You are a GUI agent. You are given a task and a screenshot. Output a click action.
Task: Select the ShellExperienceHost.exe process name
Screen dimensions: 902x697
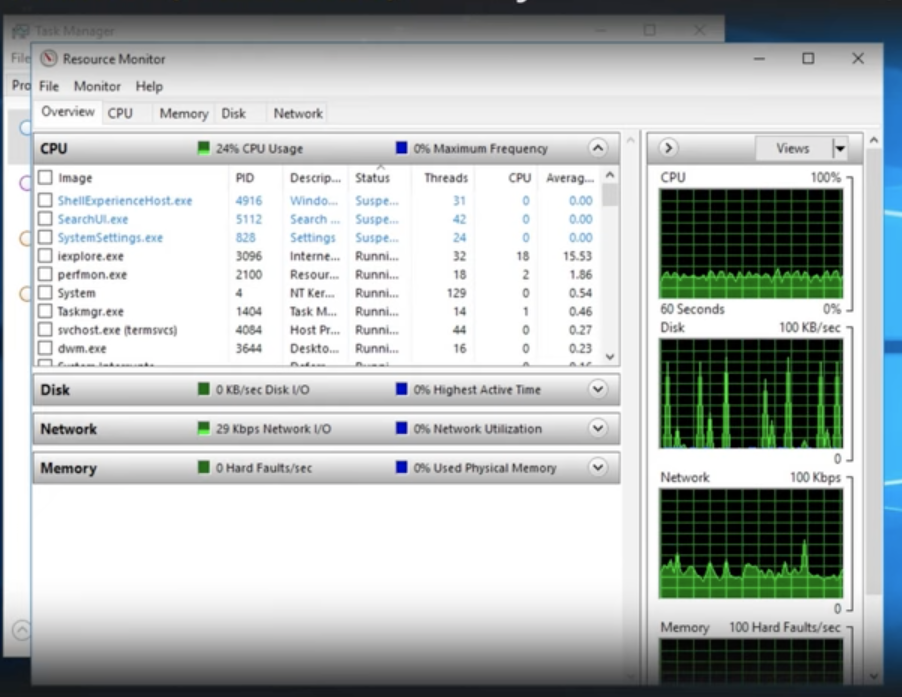pos(125,201)
